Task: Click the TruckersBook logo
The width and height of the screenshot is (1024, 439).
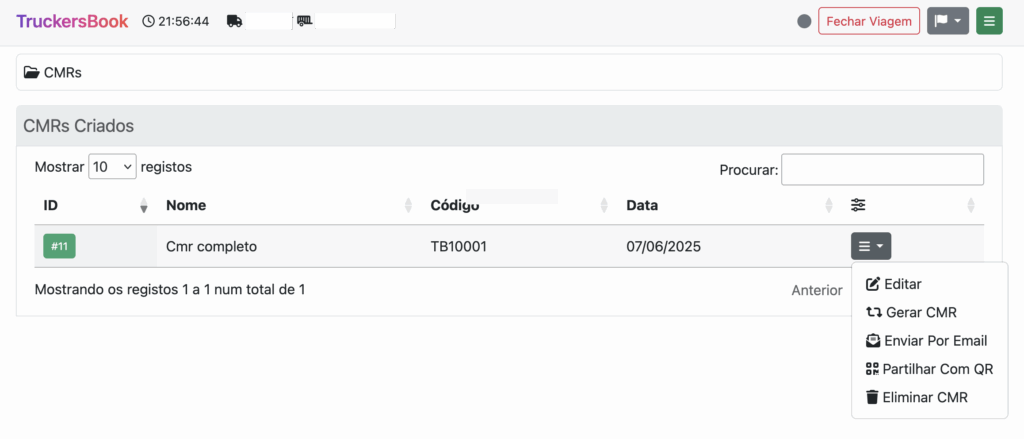Action: pyautogui.click(x=72, y=21)
